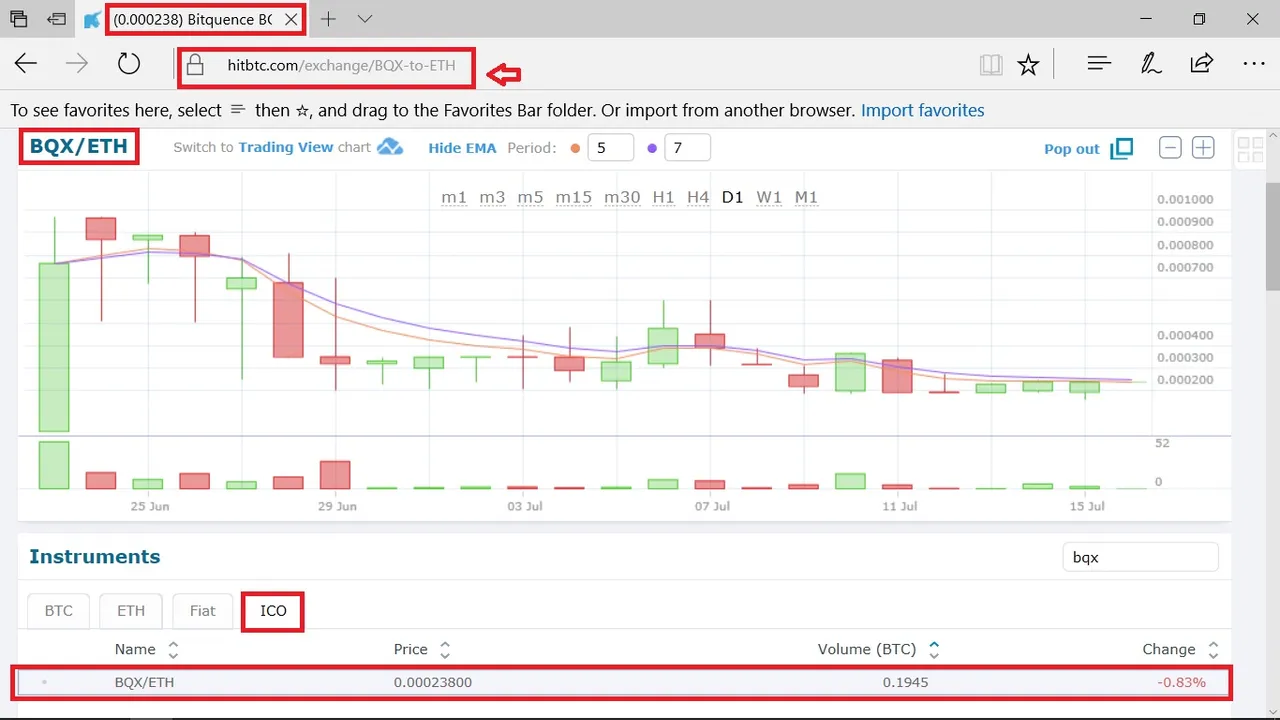Viewport: 1280px width, 720px height.
Task: Sort instruments by Price column arrows
Action: 445,650
